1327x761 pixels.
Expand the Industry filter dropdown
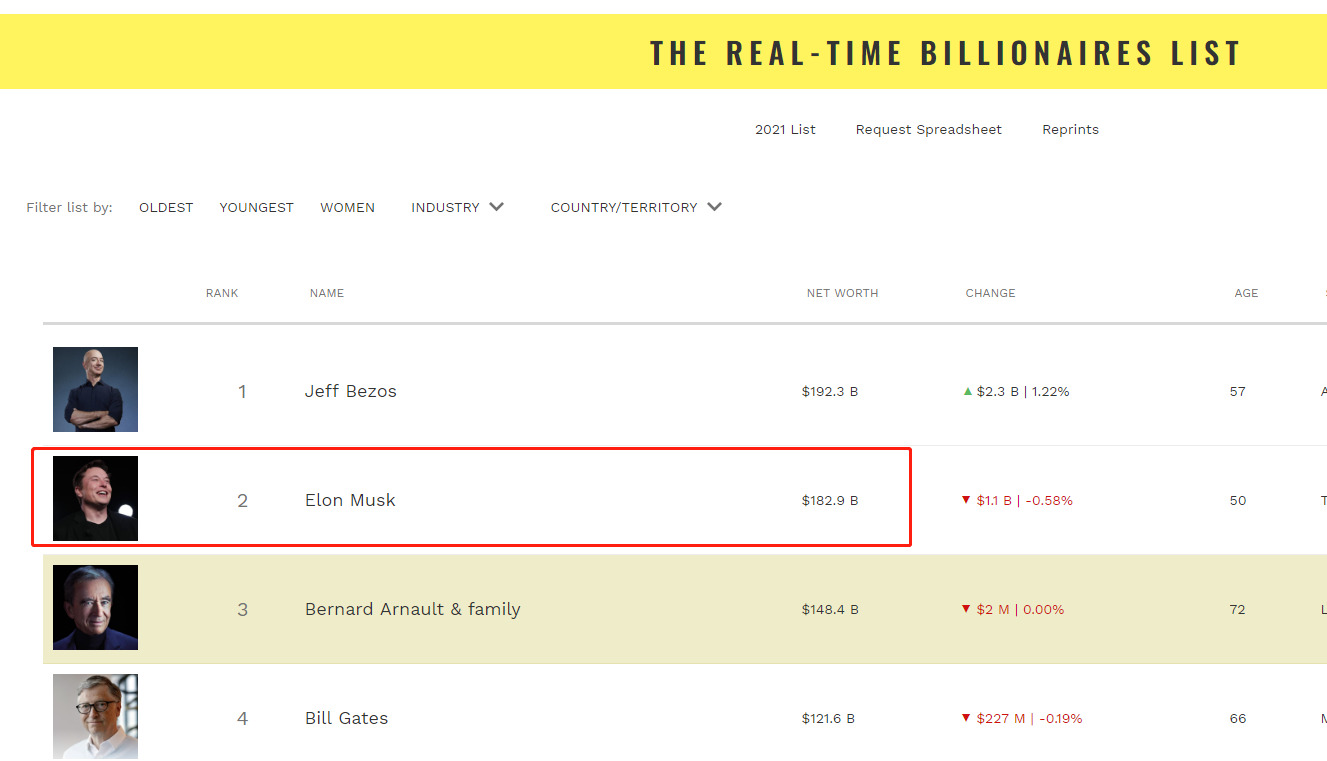[457, 207]
